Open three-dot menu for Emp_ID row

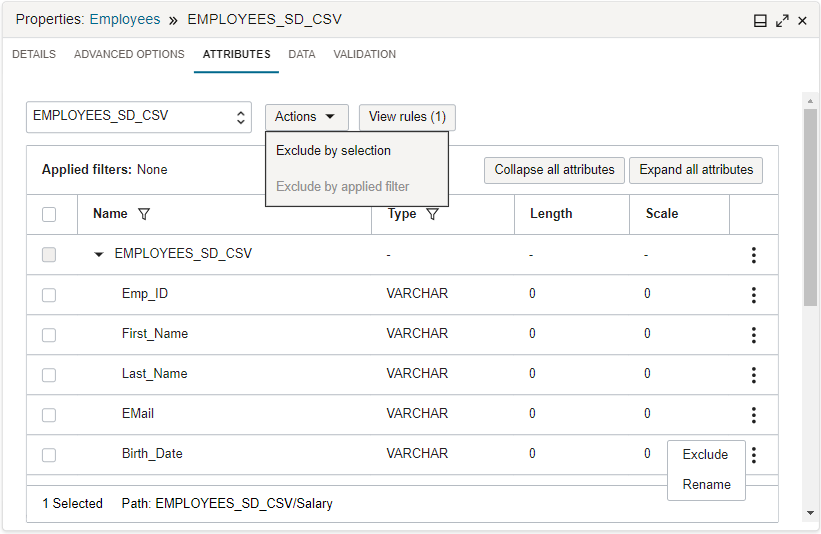coord(754,295)
